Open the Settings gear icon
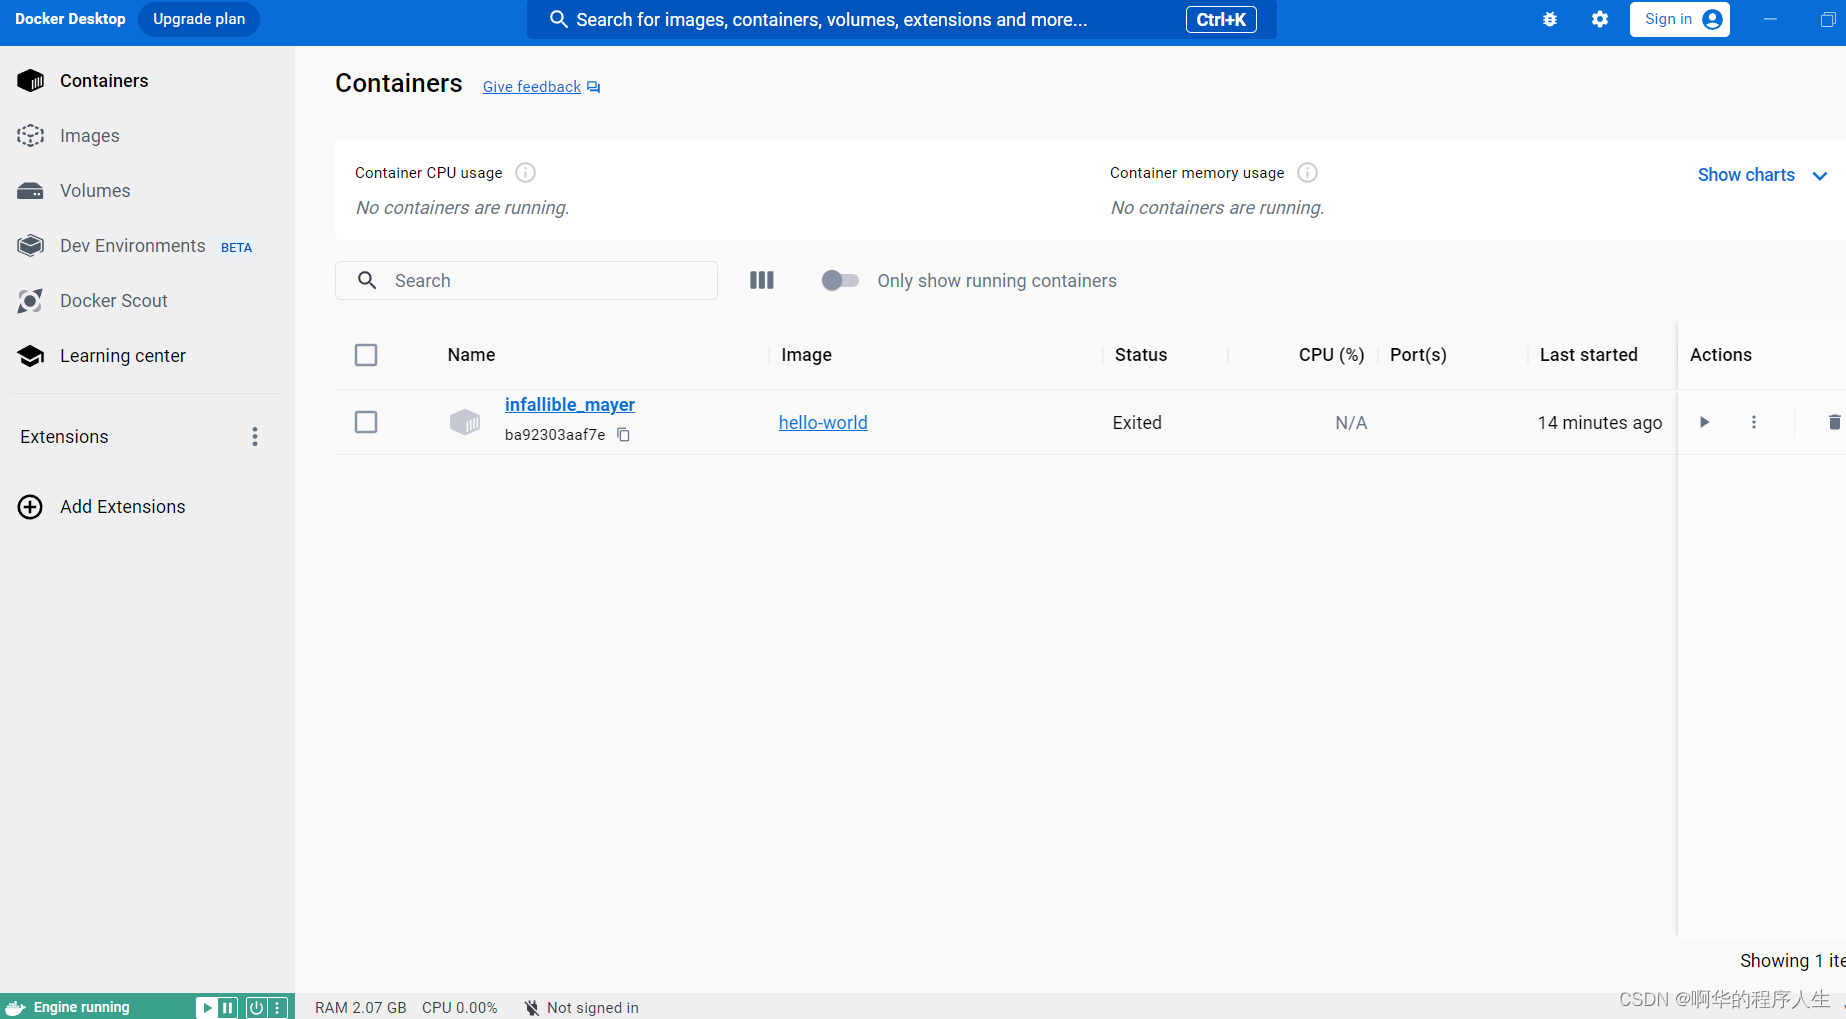 pyautogui.click(x=1600, y=19)
